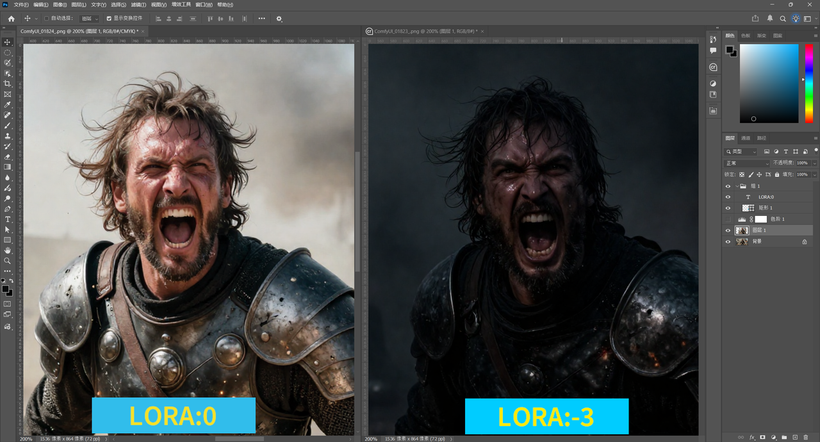Click the more options ellipsis in options bar
Viewport: 820px width, 442px height.
tap(263, 18)
